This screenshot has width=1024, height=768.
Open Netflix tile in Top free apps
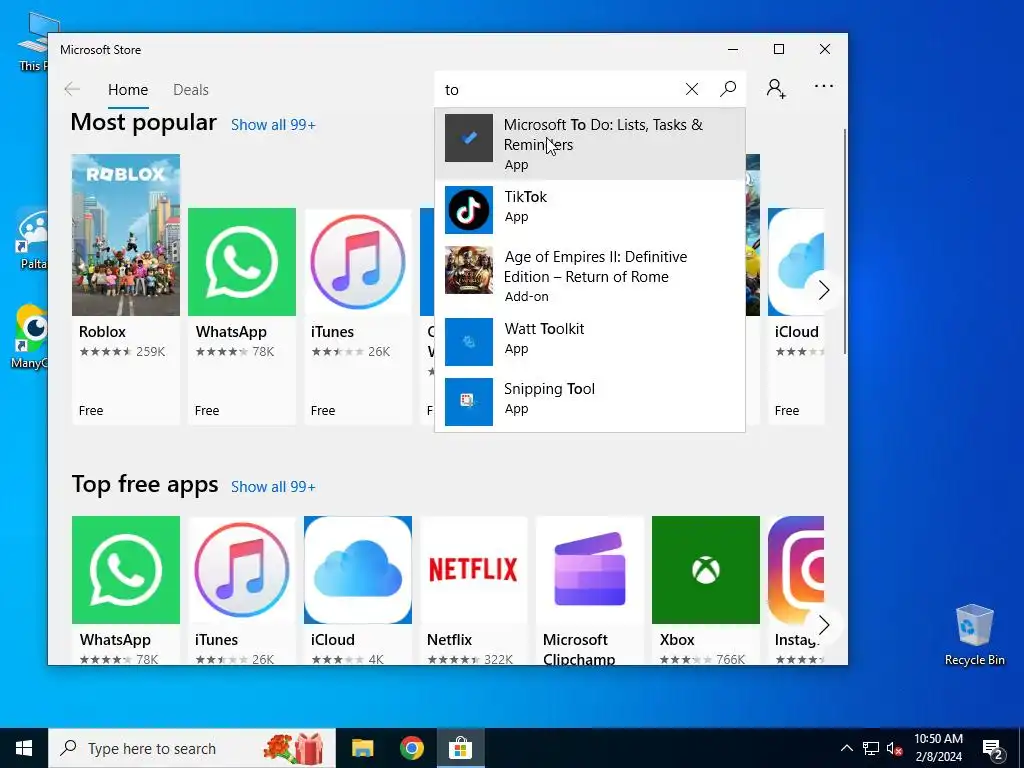pyautogui.click(x=473, y=590)
